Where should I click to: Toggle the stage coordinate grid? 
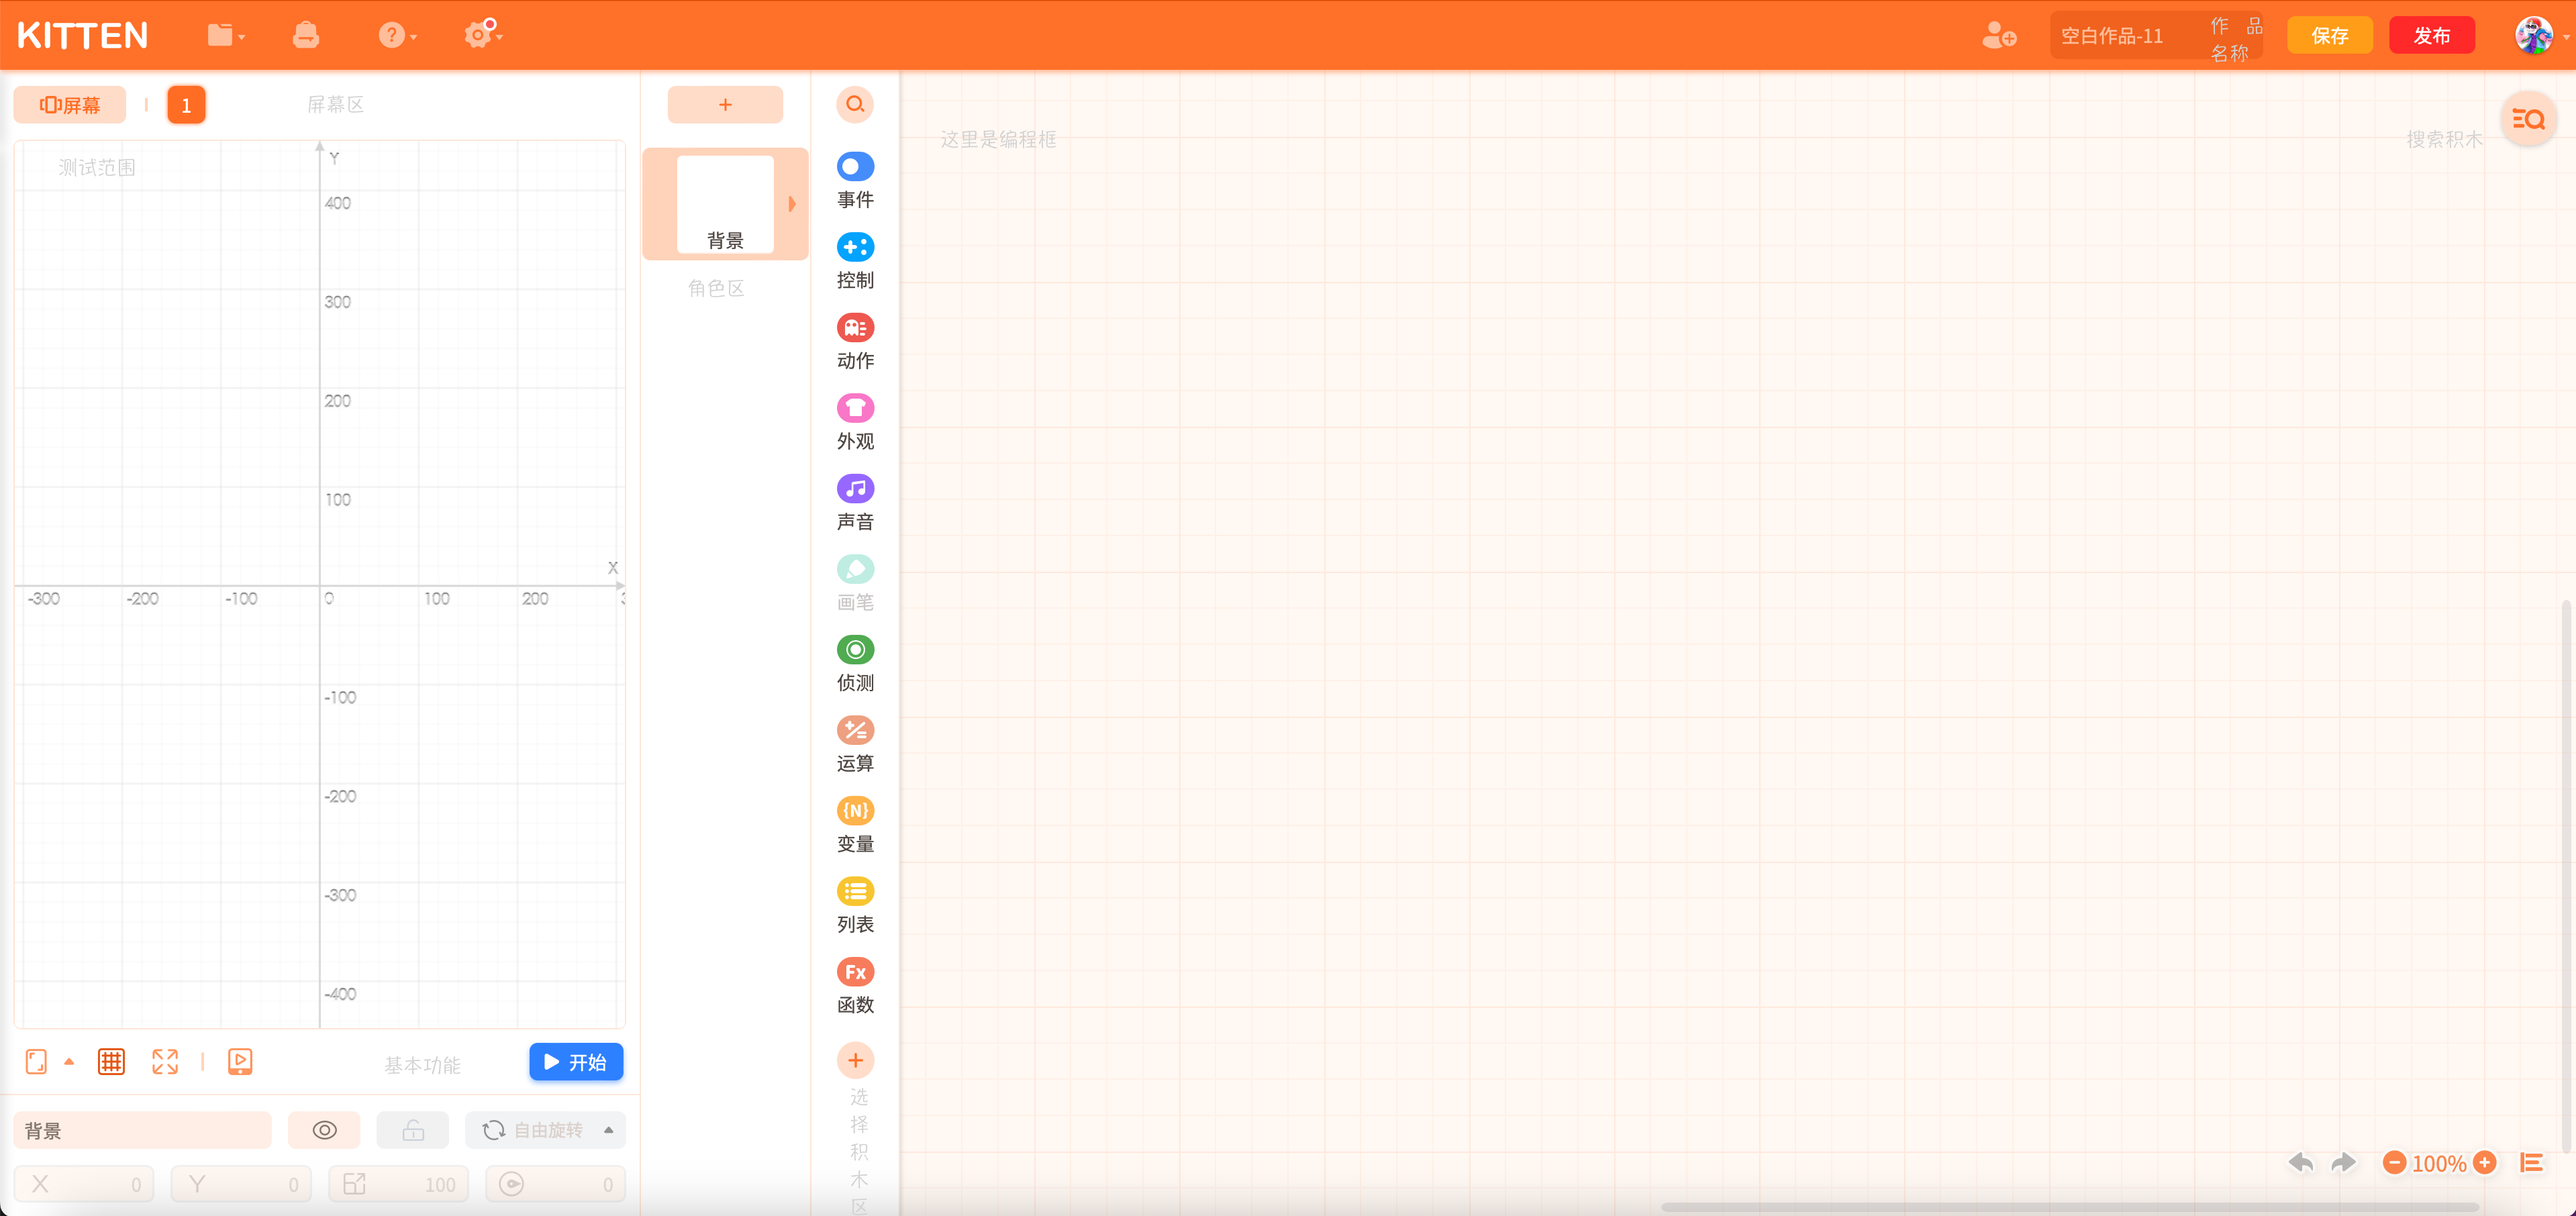[x=111, y=1062]
